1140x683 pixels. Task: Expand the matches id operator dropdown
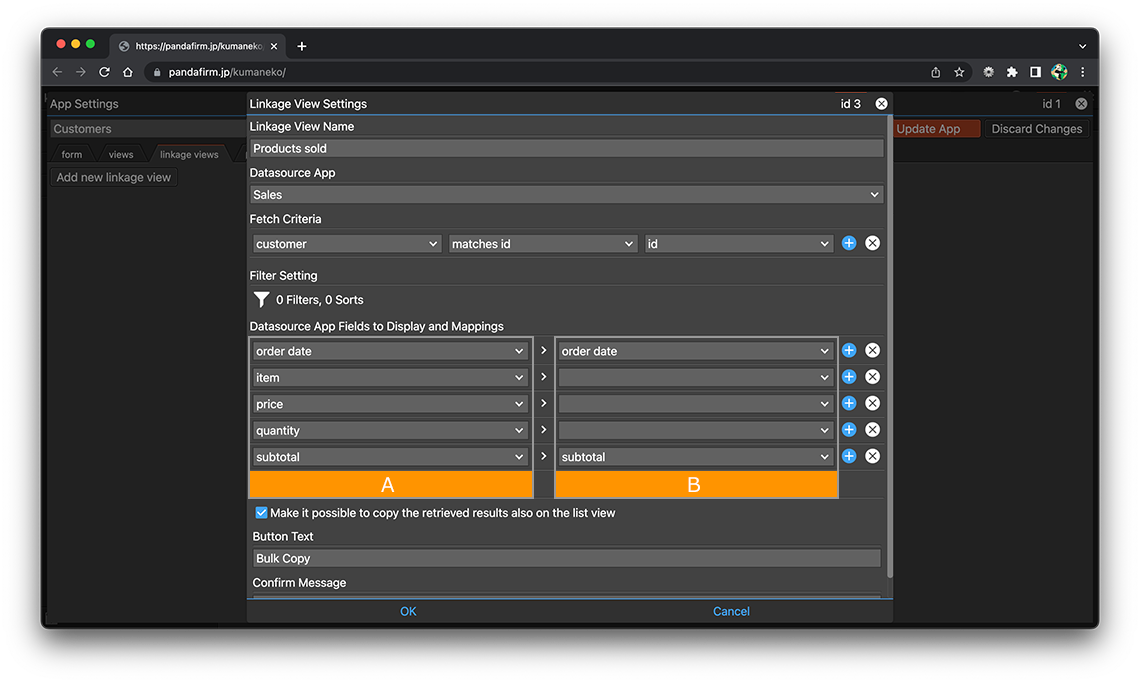543,244
